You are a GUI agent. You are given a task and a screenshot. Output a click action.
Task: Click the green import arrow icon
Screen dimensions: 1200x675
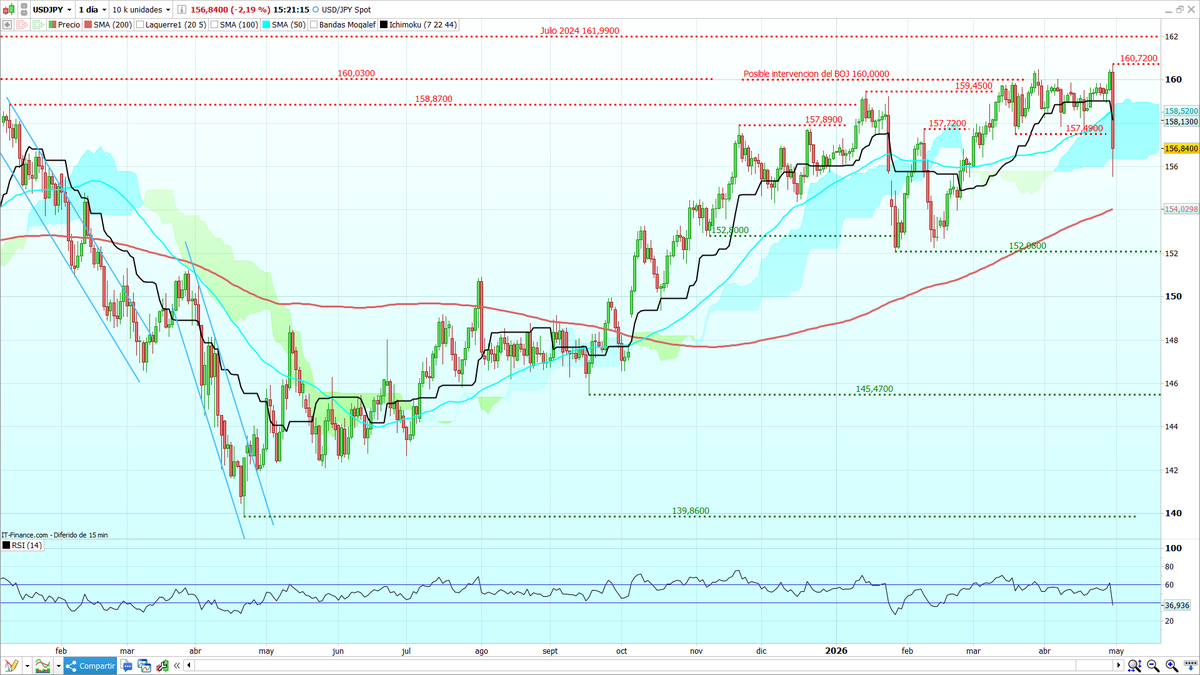(39, 24)
